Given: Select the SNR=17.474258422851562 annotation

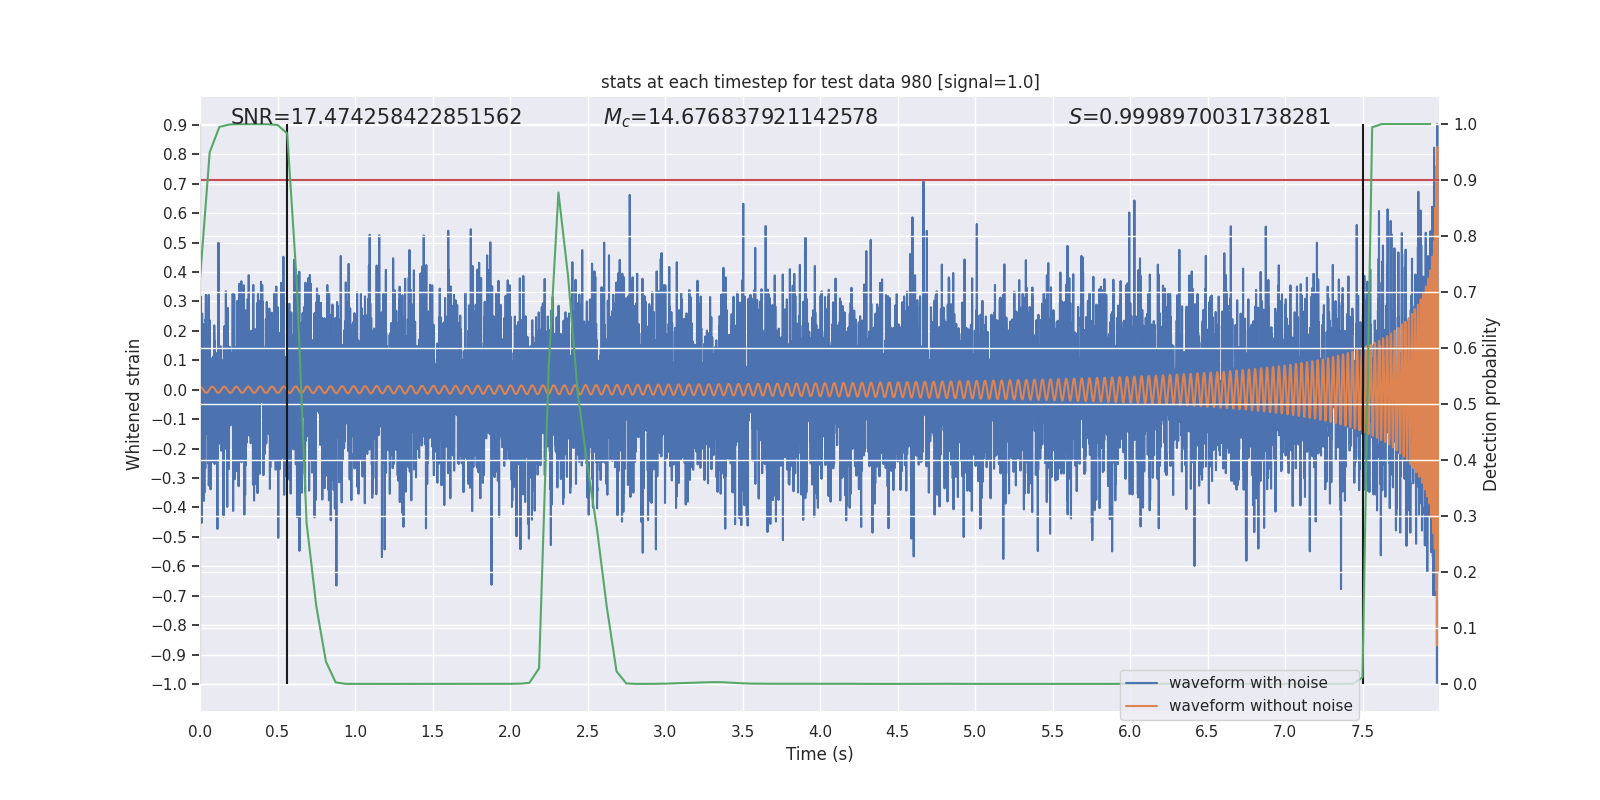Looking at the screenshot, I should pos(377,117).
